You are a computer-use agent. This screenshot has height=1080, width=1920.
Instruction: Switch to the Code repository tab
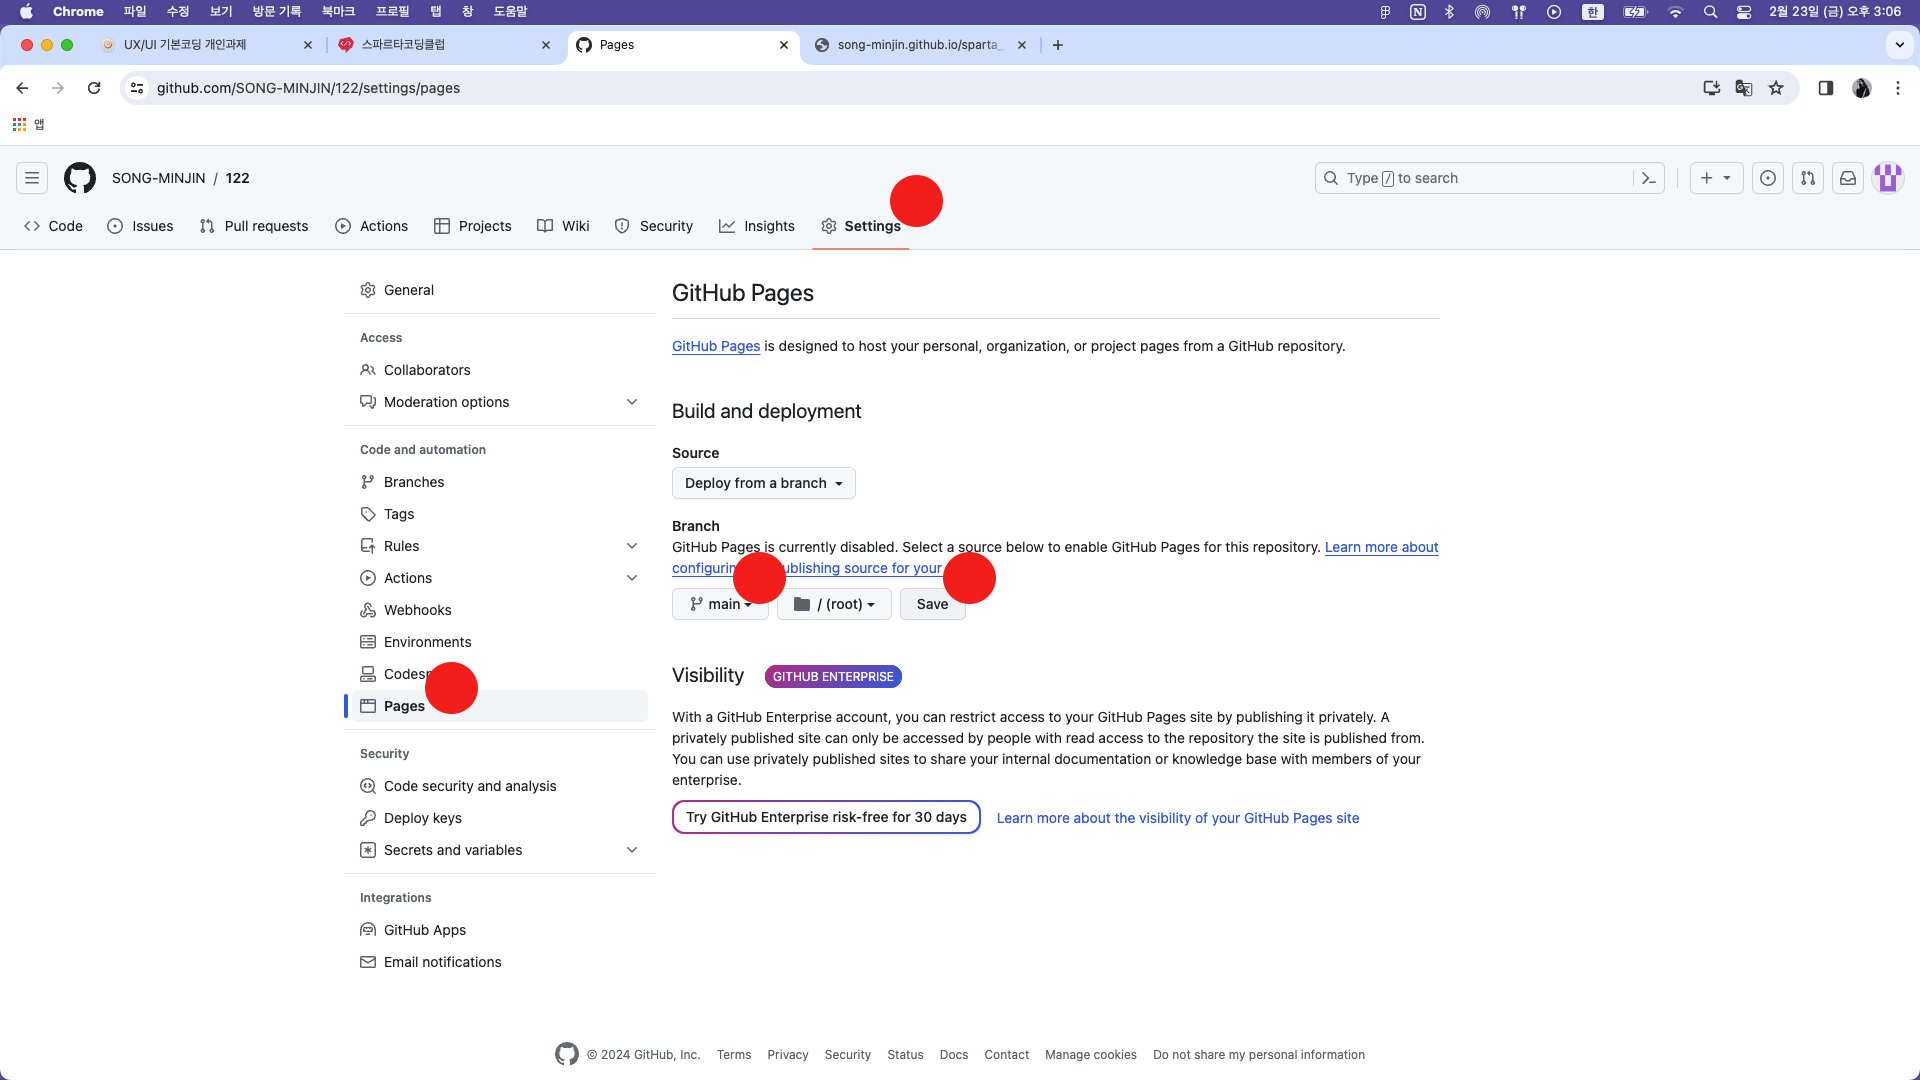[54, 226]
